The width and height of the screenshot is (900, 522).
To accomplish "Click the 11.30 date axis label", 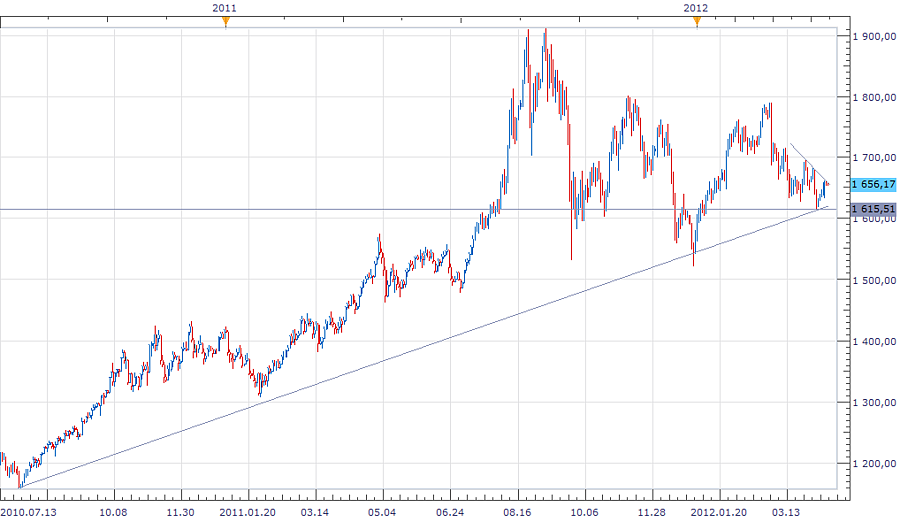I will tap(180, 511).
